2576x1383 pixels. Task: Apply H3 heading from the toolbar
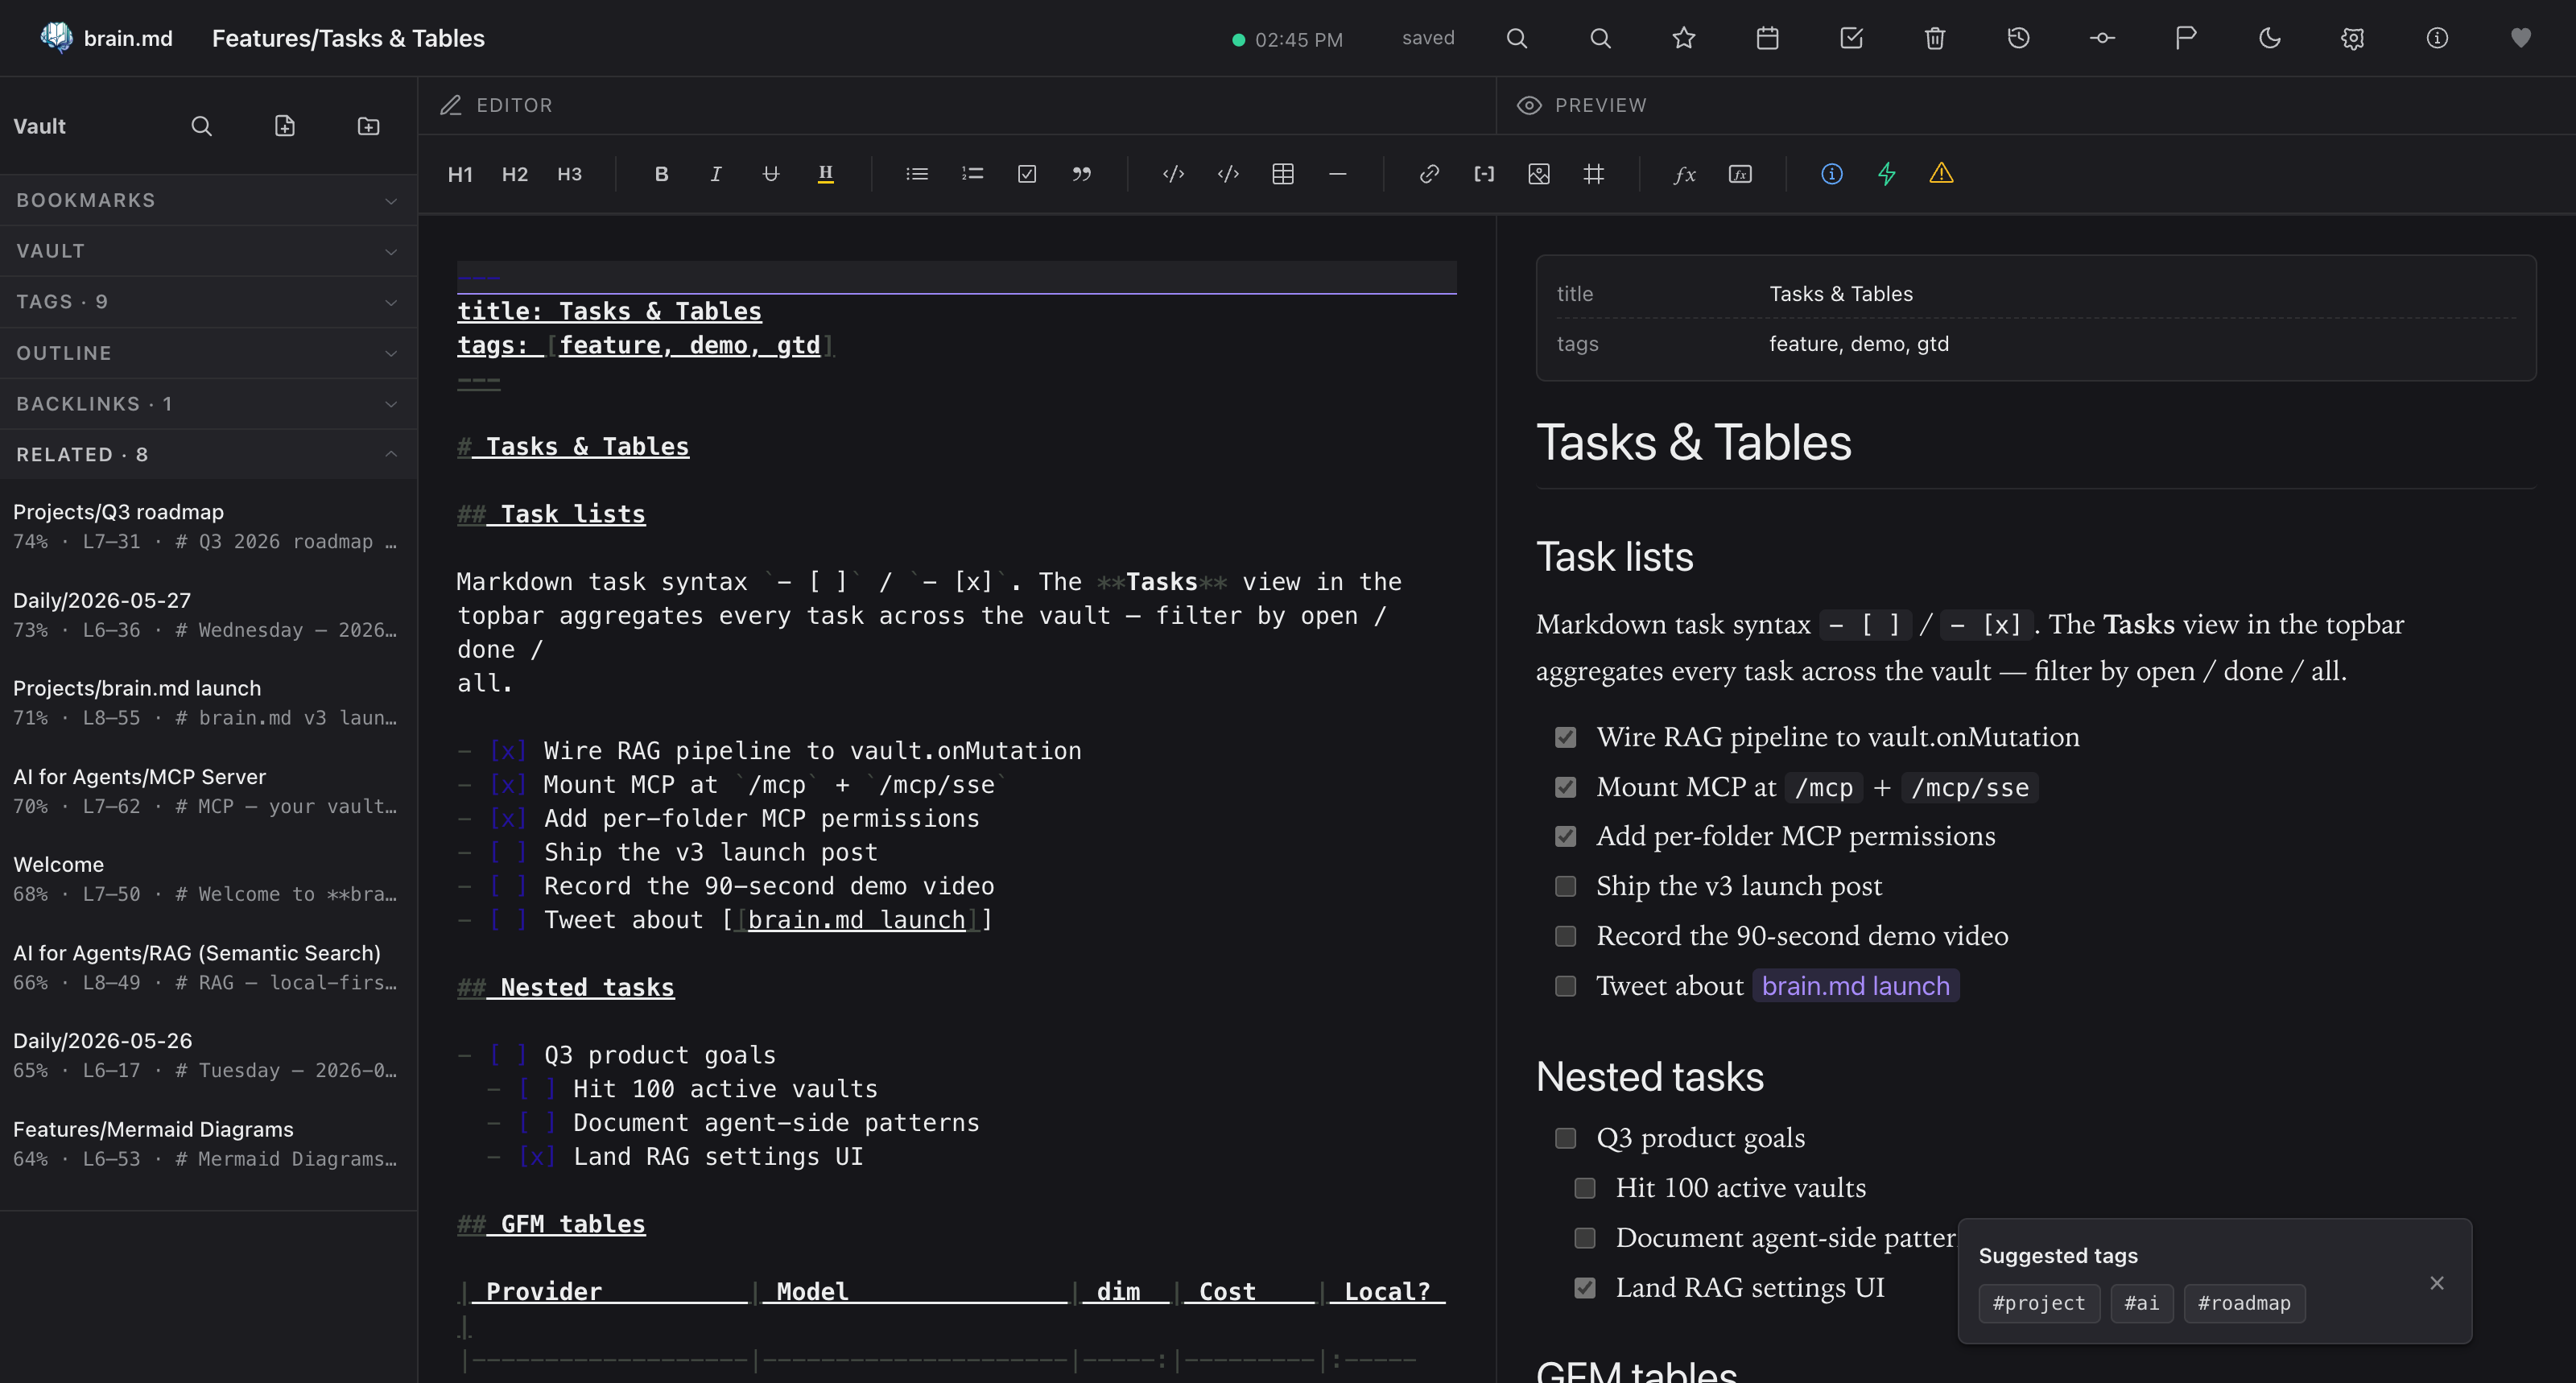(569, 174)
